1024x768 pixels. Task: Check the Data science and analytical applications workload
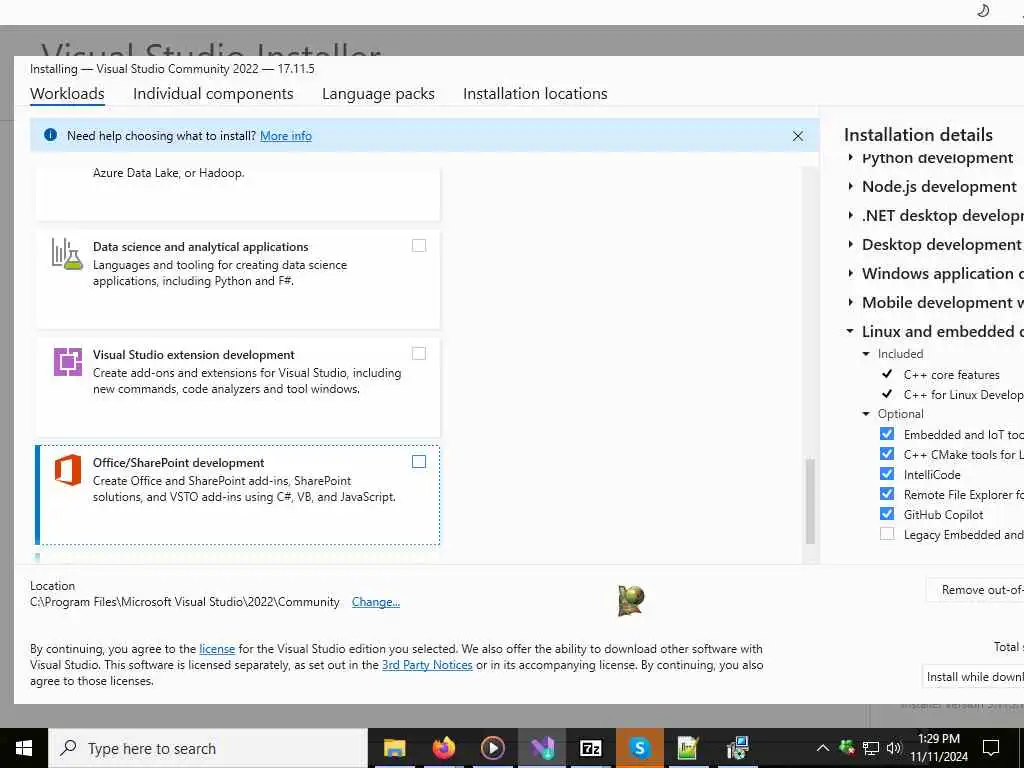(419, 246)
